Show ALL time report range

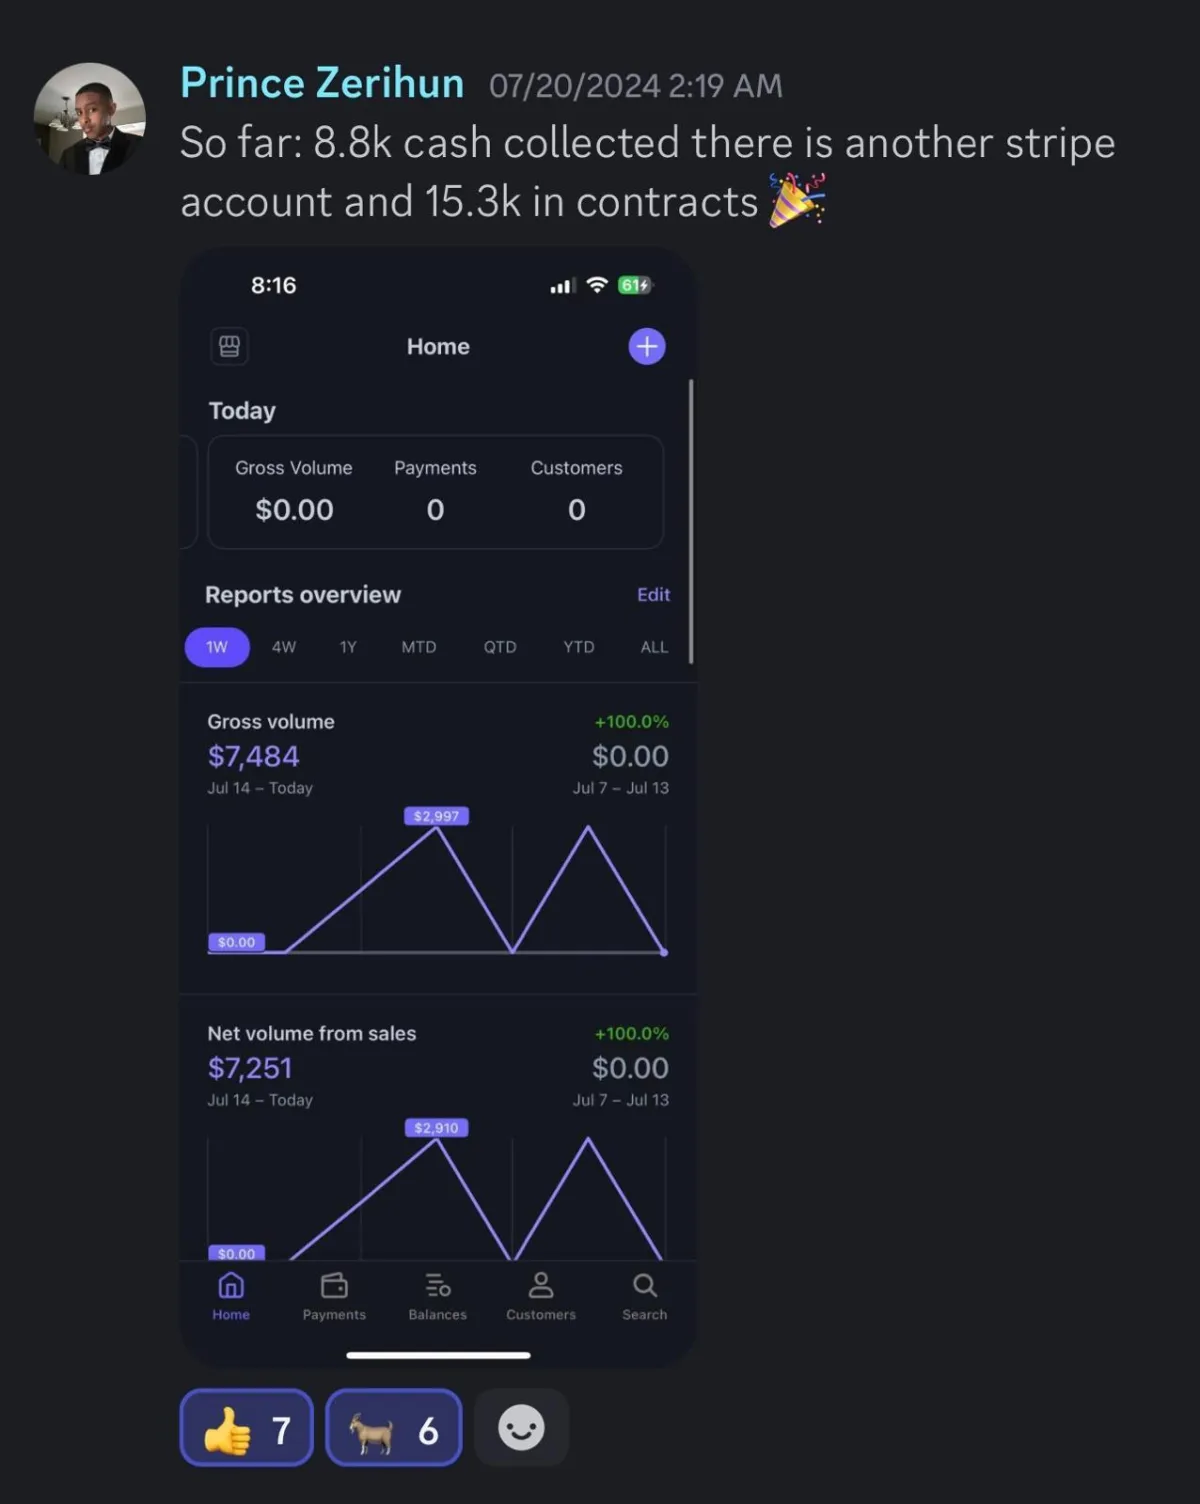pyautogui.click(x=654, y=647)
